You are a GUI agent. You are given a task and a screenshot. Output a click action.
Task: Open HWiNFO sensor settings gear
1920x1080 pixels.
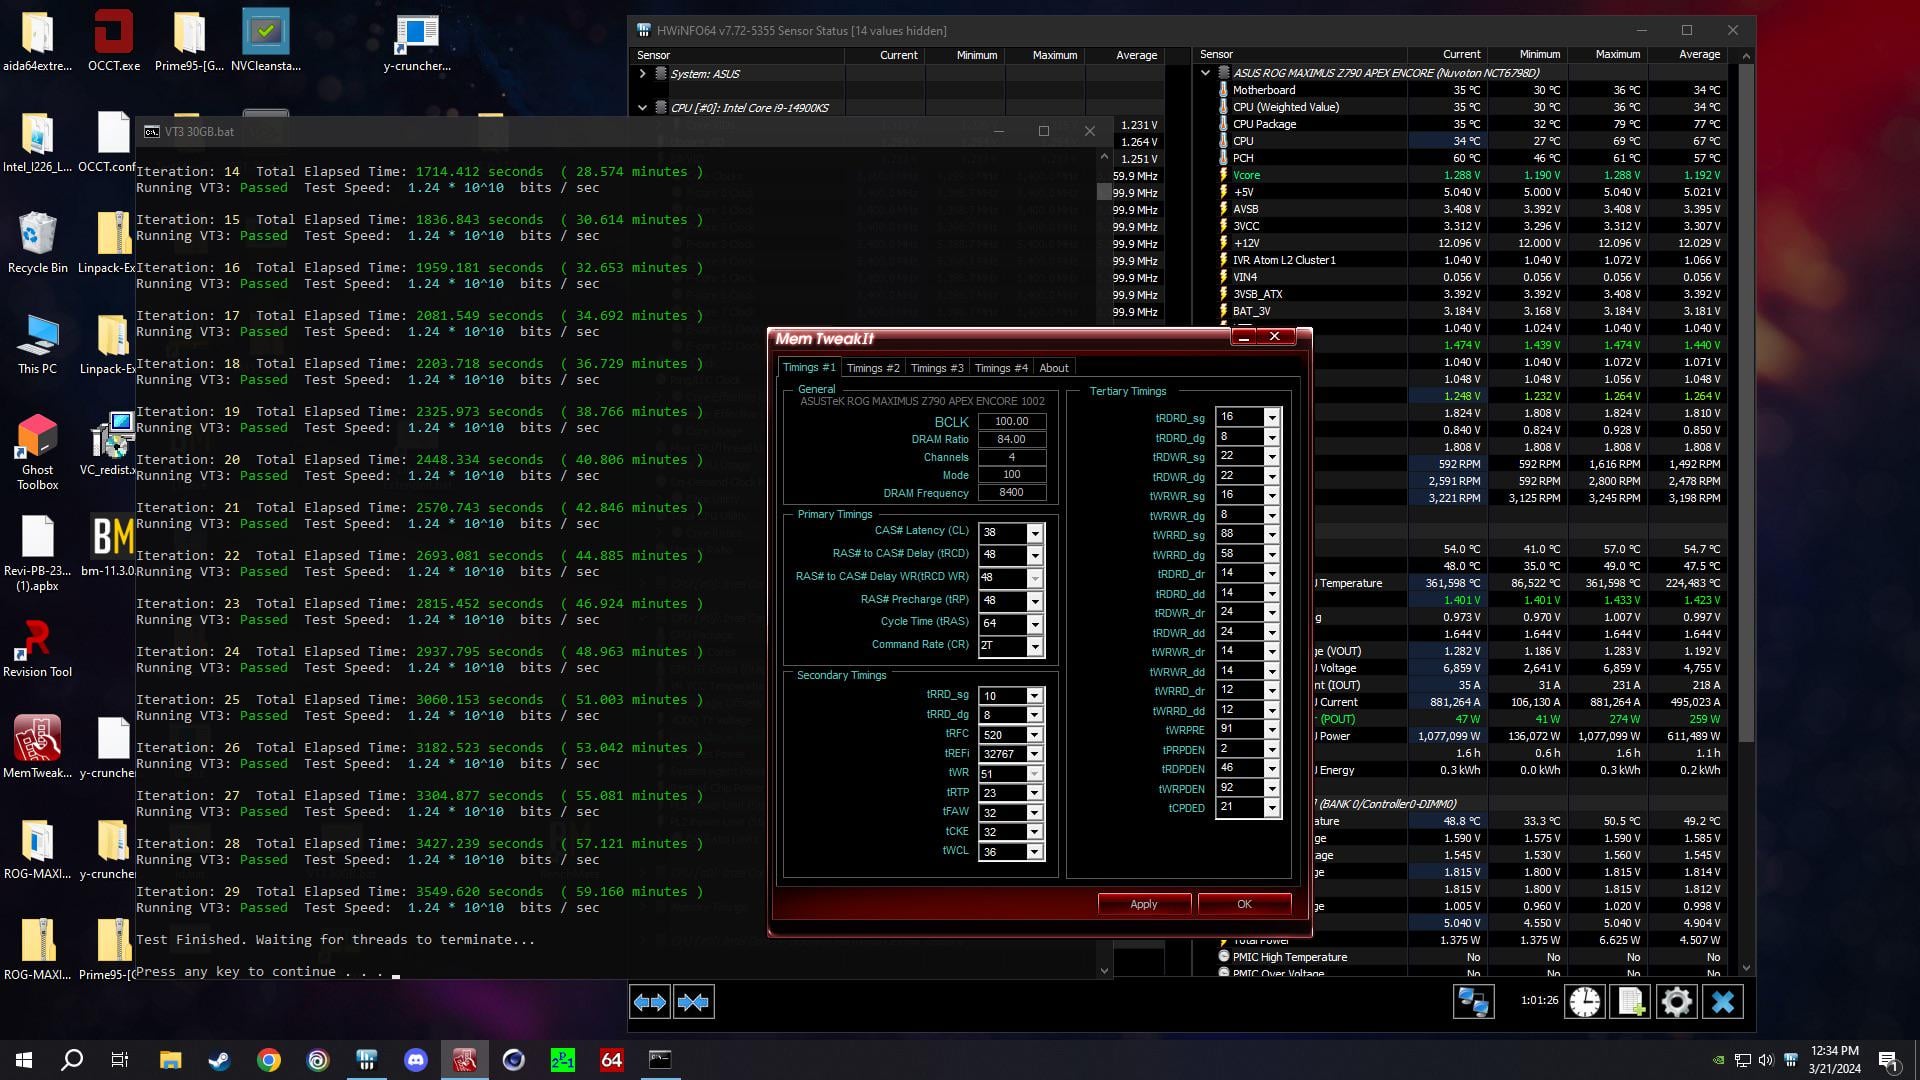click(1677, 1001)
